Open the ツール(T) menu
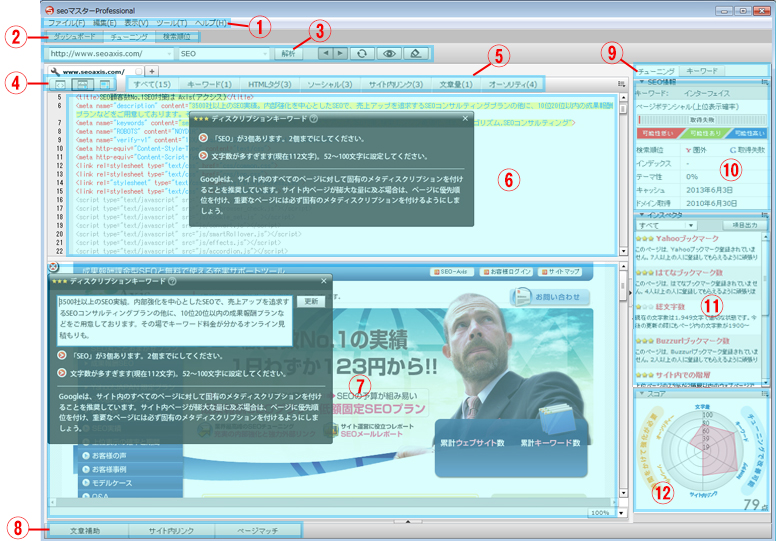The image size is (776, 541). pyautogui.click(x=171, y=22)
